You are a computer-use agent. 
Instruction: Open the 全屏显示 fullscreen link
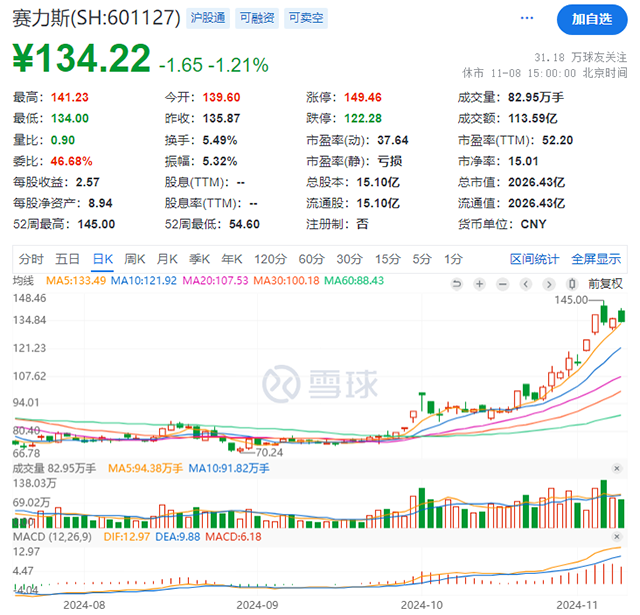coord(596,259)
